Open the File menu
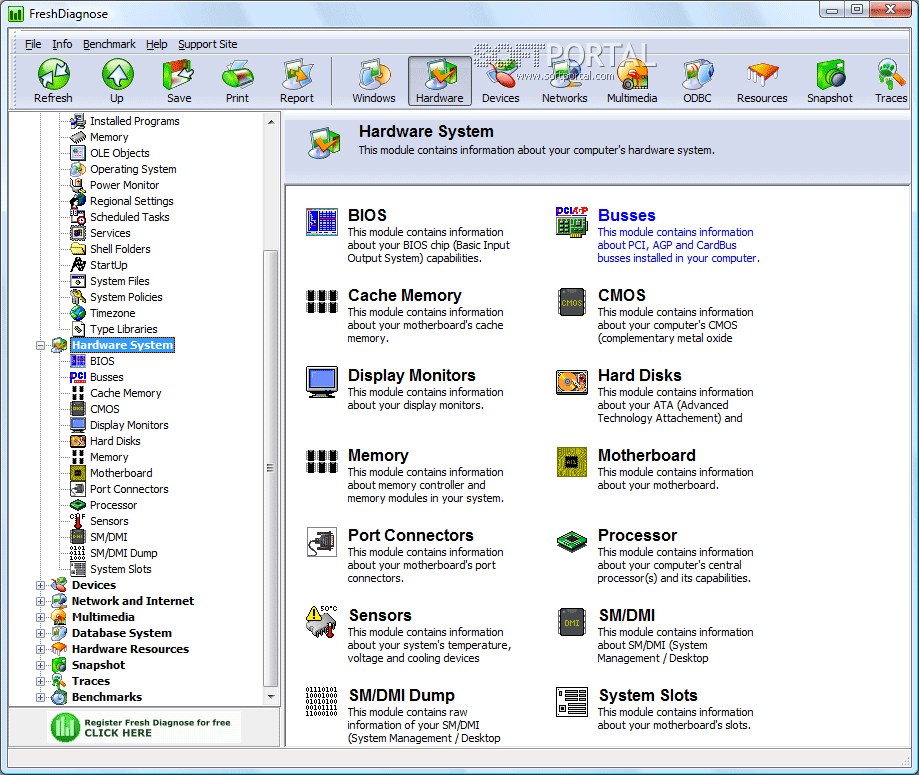 [33, 44]
